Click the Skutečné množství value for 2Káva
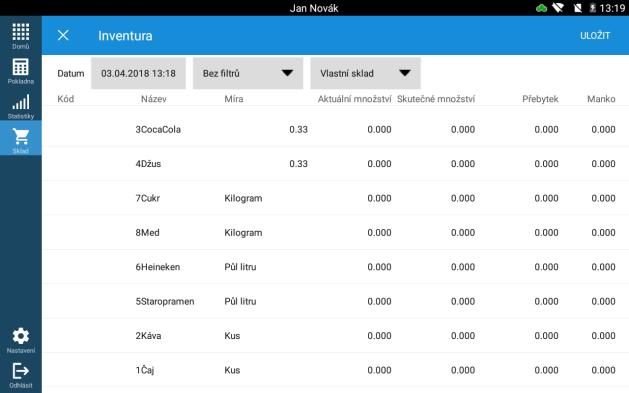This screenshot has height=393, width=629. (463, 336)
